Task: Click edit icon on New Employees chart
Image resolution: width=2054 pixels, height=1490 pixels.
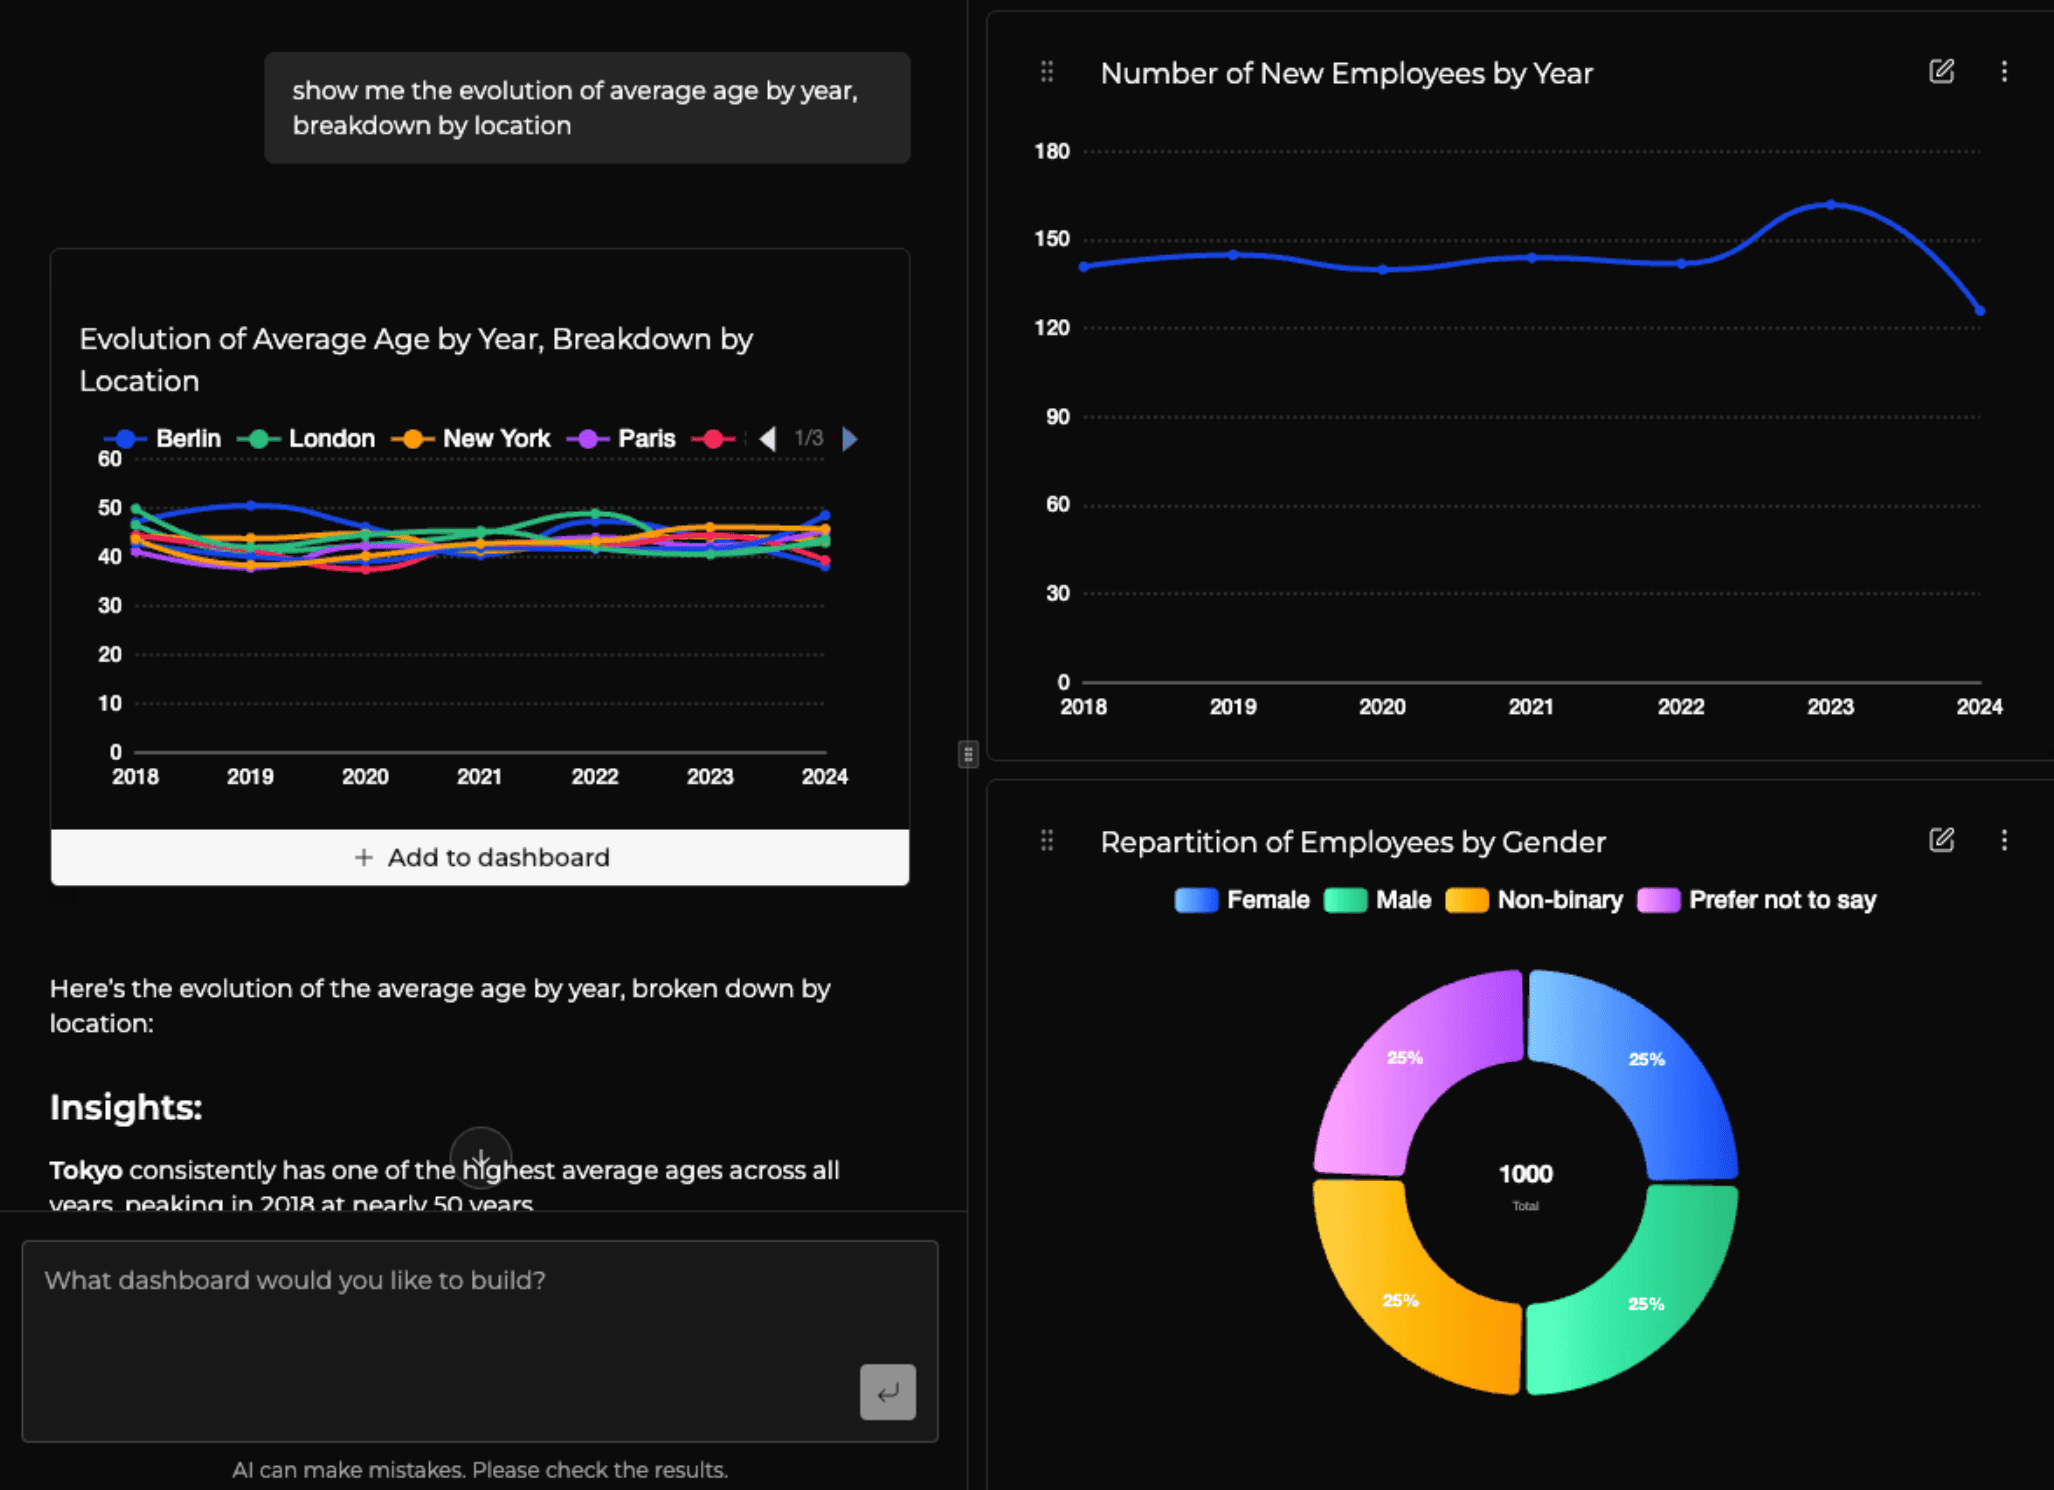Action: [x=1941, y=71]
